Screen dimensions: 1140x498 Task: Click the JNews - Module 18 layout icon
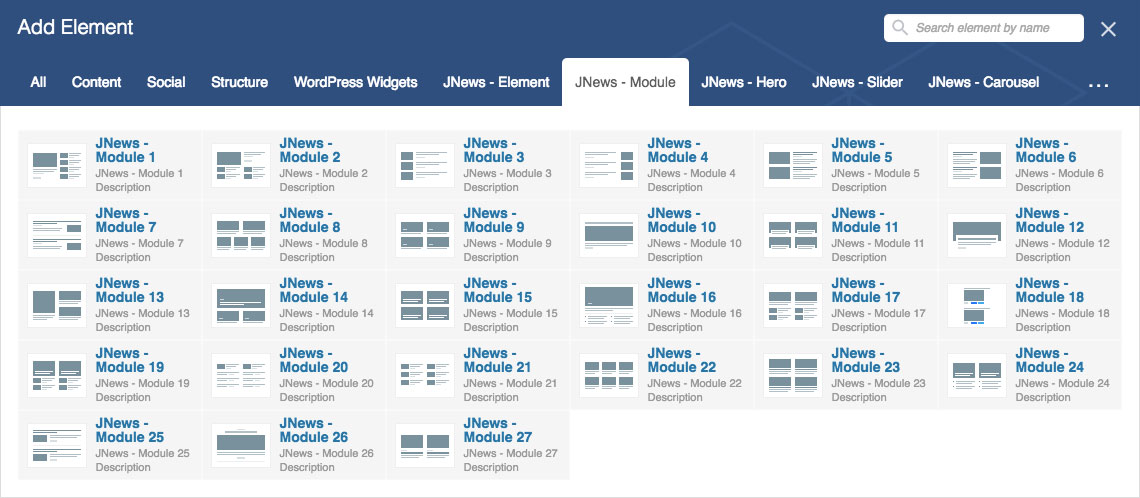click(x=977, y=305)
